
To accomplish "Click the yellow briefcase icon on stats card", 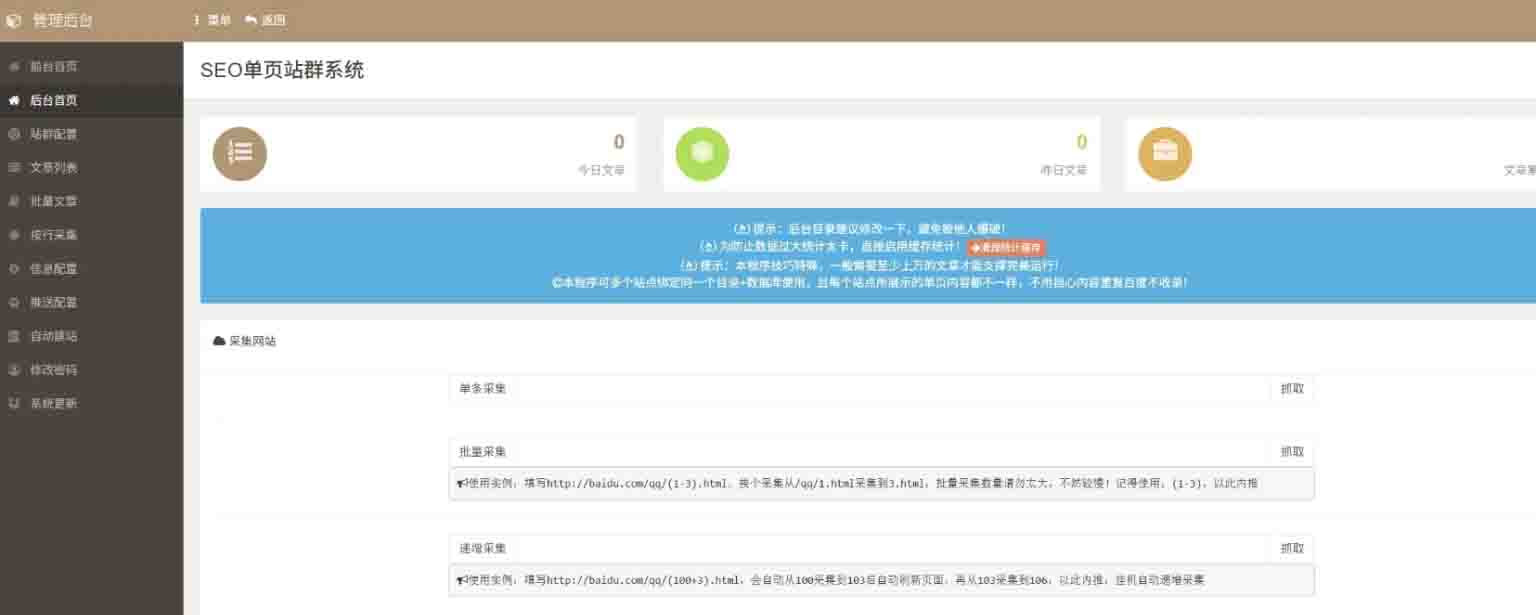I will [1165, 154].
